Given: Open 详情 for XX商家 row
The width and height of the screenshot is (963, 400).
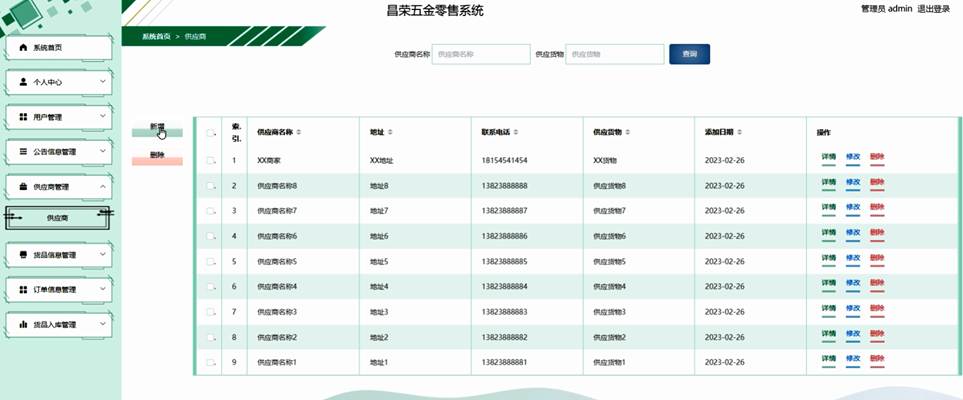Looking at the screenshot, I should pos(828,158).
